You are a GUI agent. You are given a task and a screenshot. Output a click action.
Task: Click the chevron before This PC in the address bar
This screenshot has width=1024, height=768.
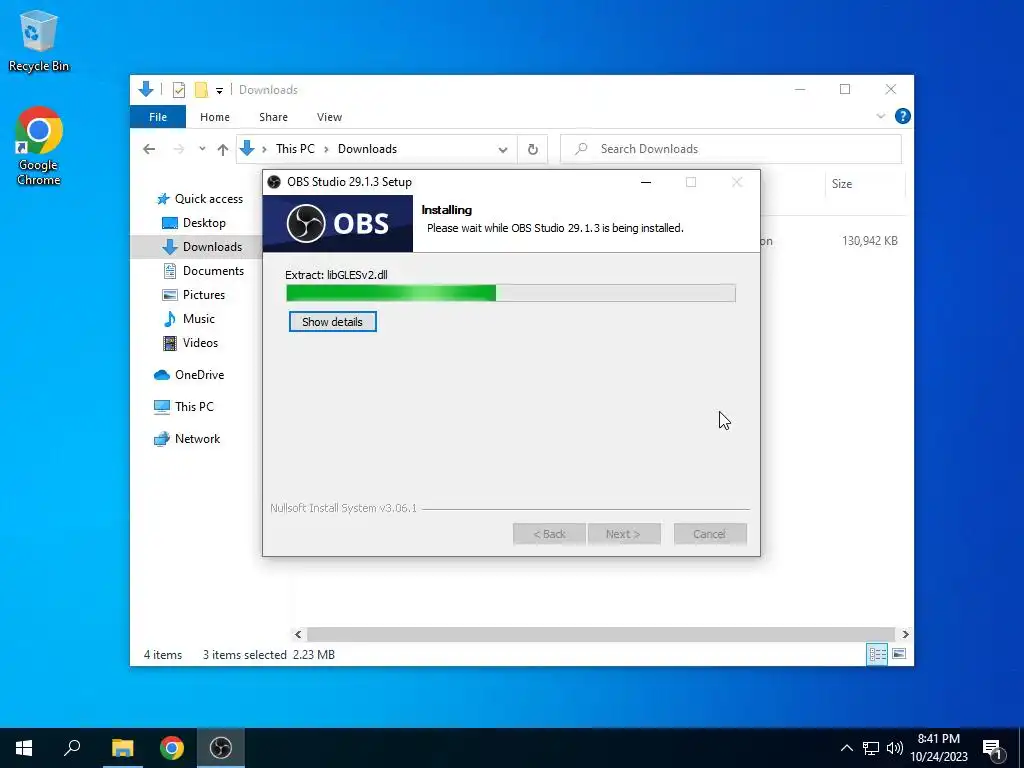[264, 150]
